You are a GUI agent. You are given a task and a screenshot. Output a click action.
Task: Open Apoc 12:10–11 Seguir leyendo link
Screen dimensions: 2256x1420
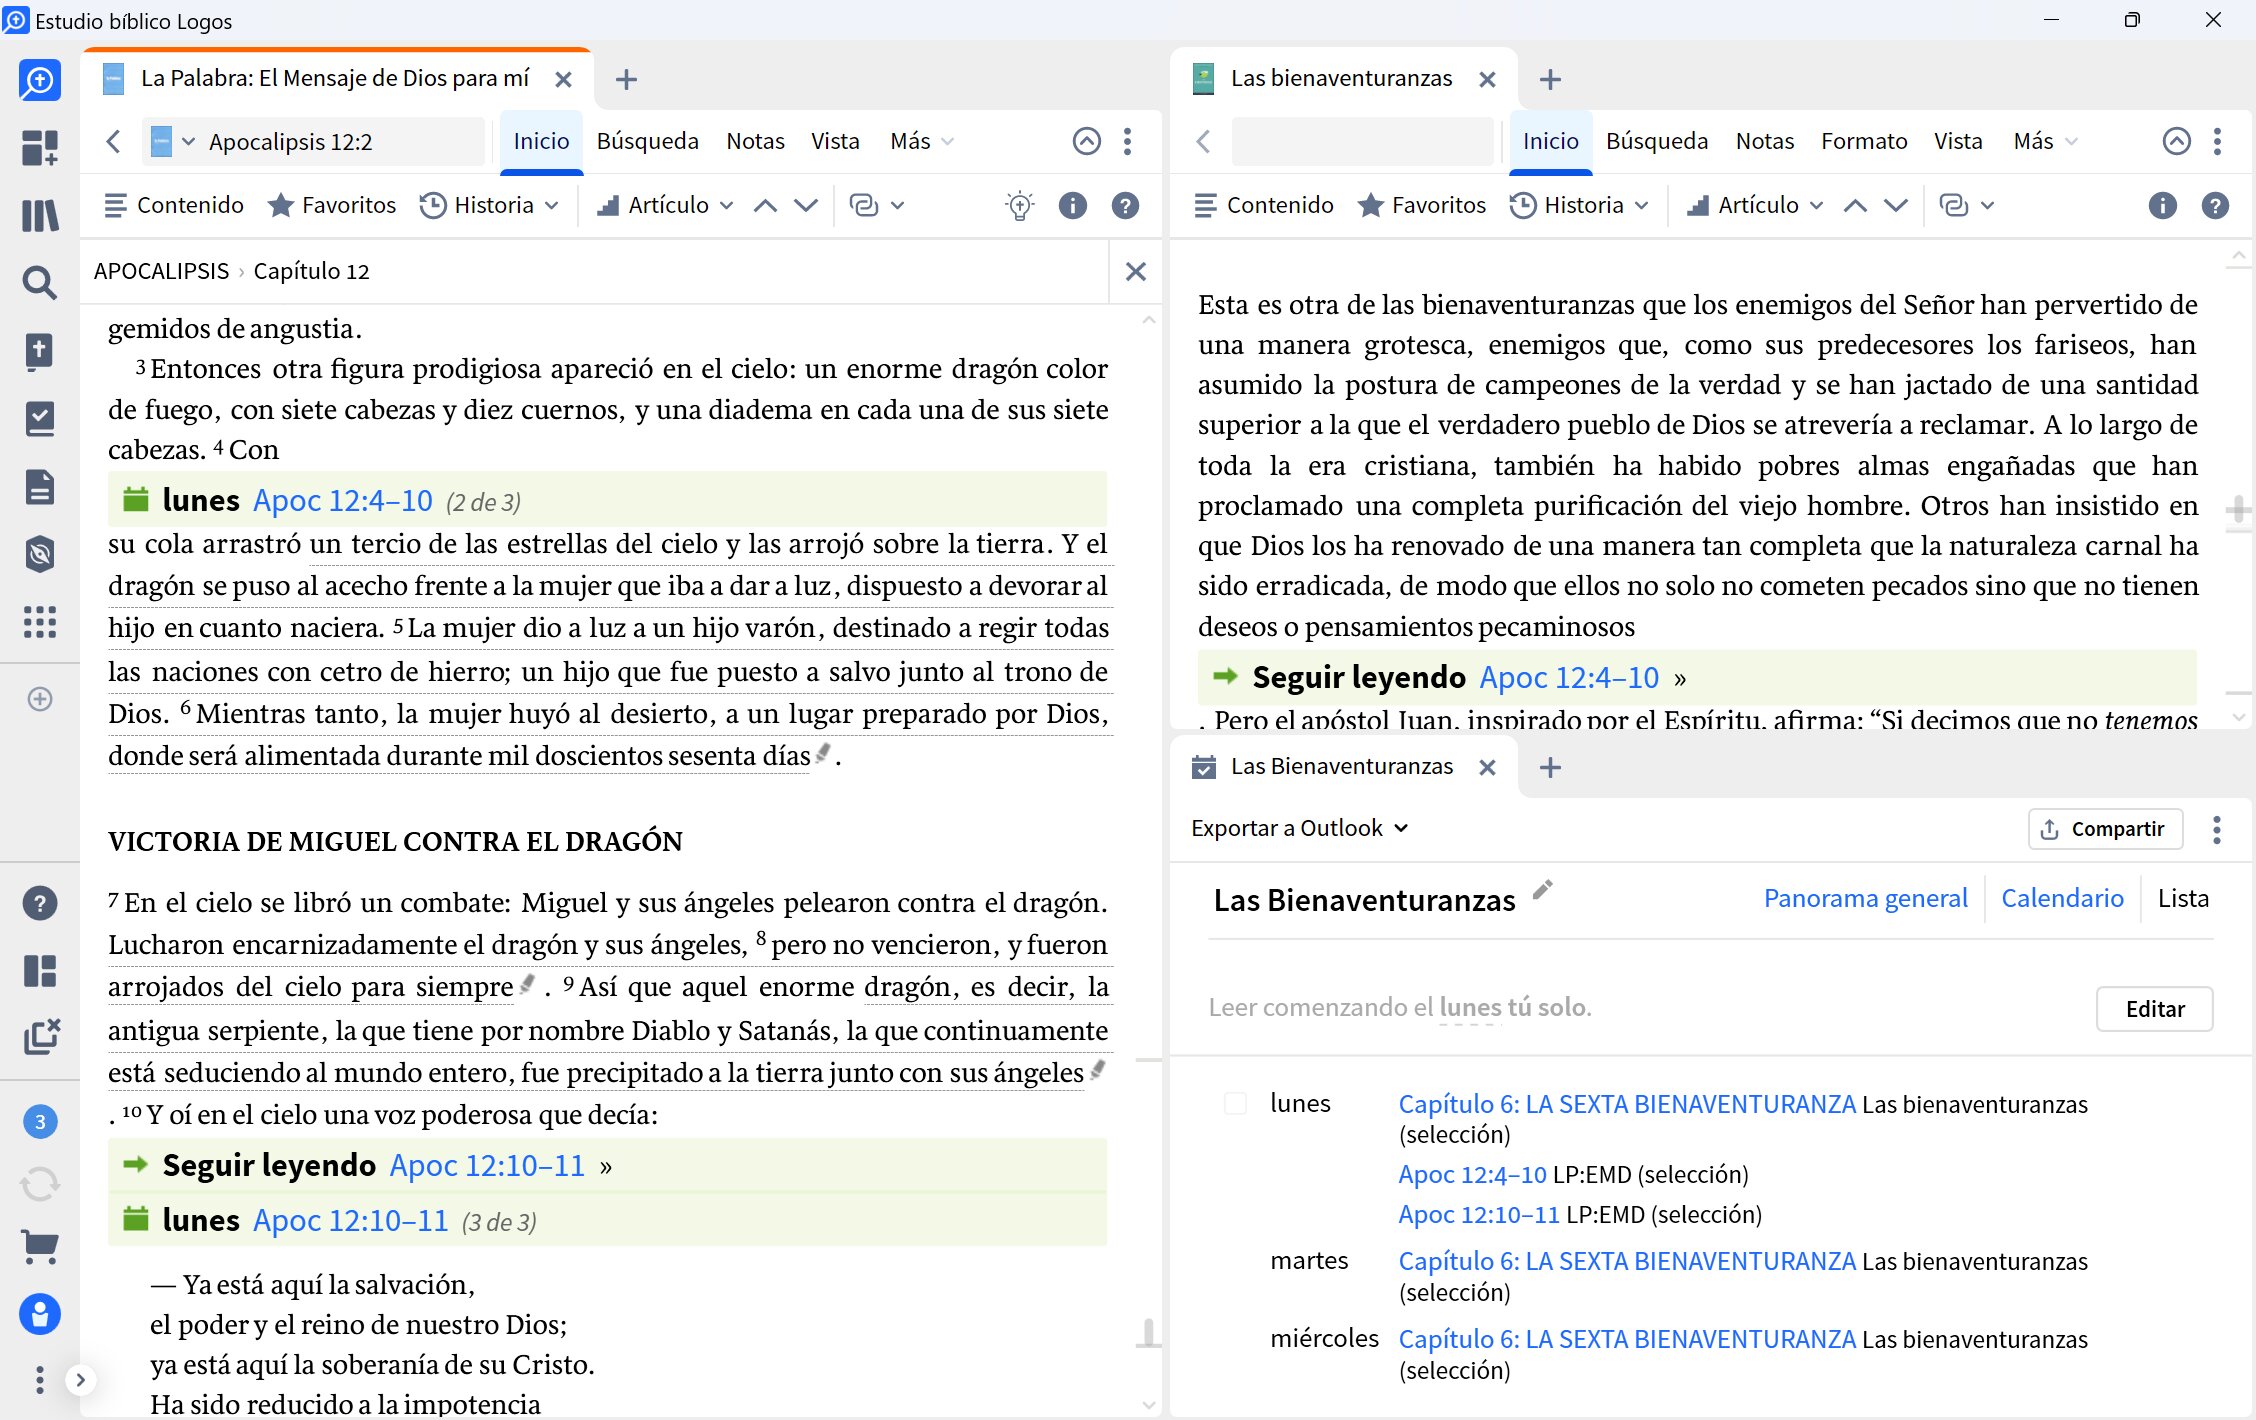[x=487, y=1165]
